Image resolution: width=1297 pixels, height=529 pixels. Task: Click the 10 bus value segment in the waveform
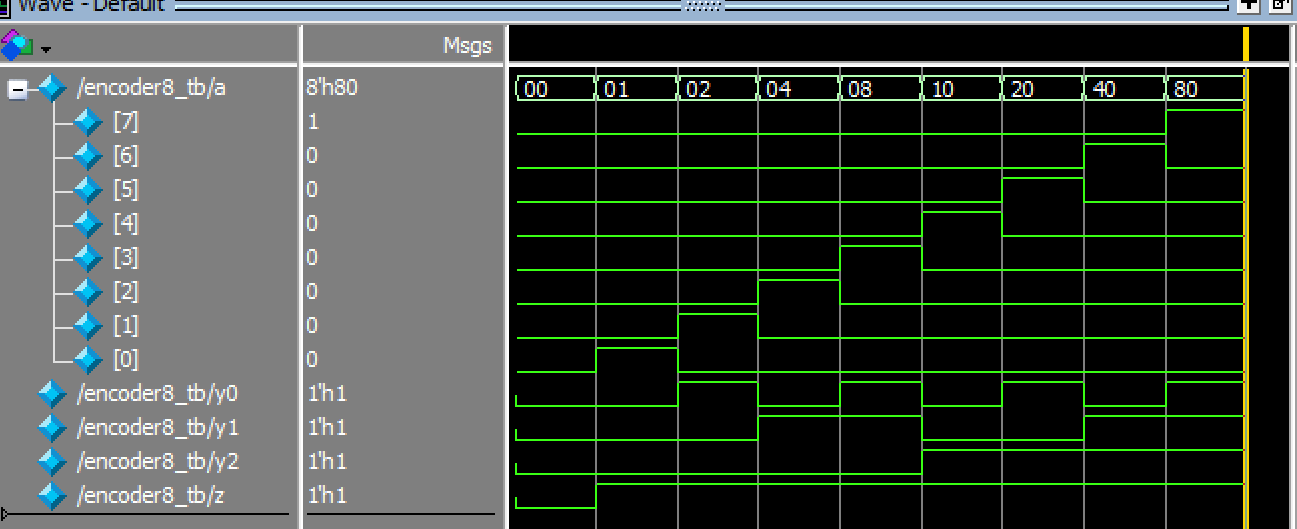pyautogui.click(x=960, y=90)
